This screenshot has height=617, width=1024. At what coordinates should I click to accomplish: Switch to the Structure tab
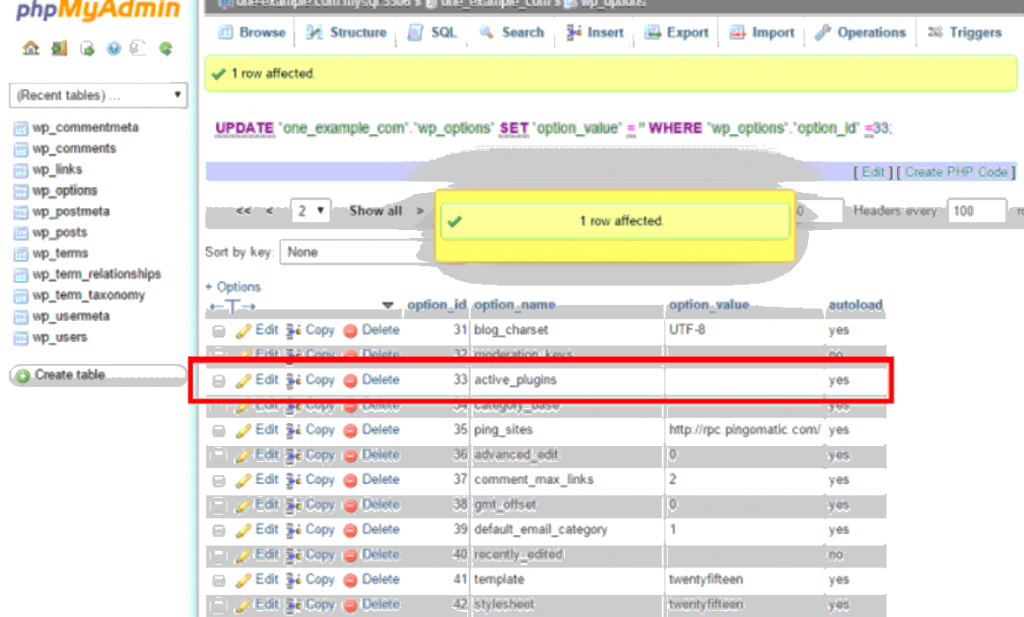(x=348, y=33)
